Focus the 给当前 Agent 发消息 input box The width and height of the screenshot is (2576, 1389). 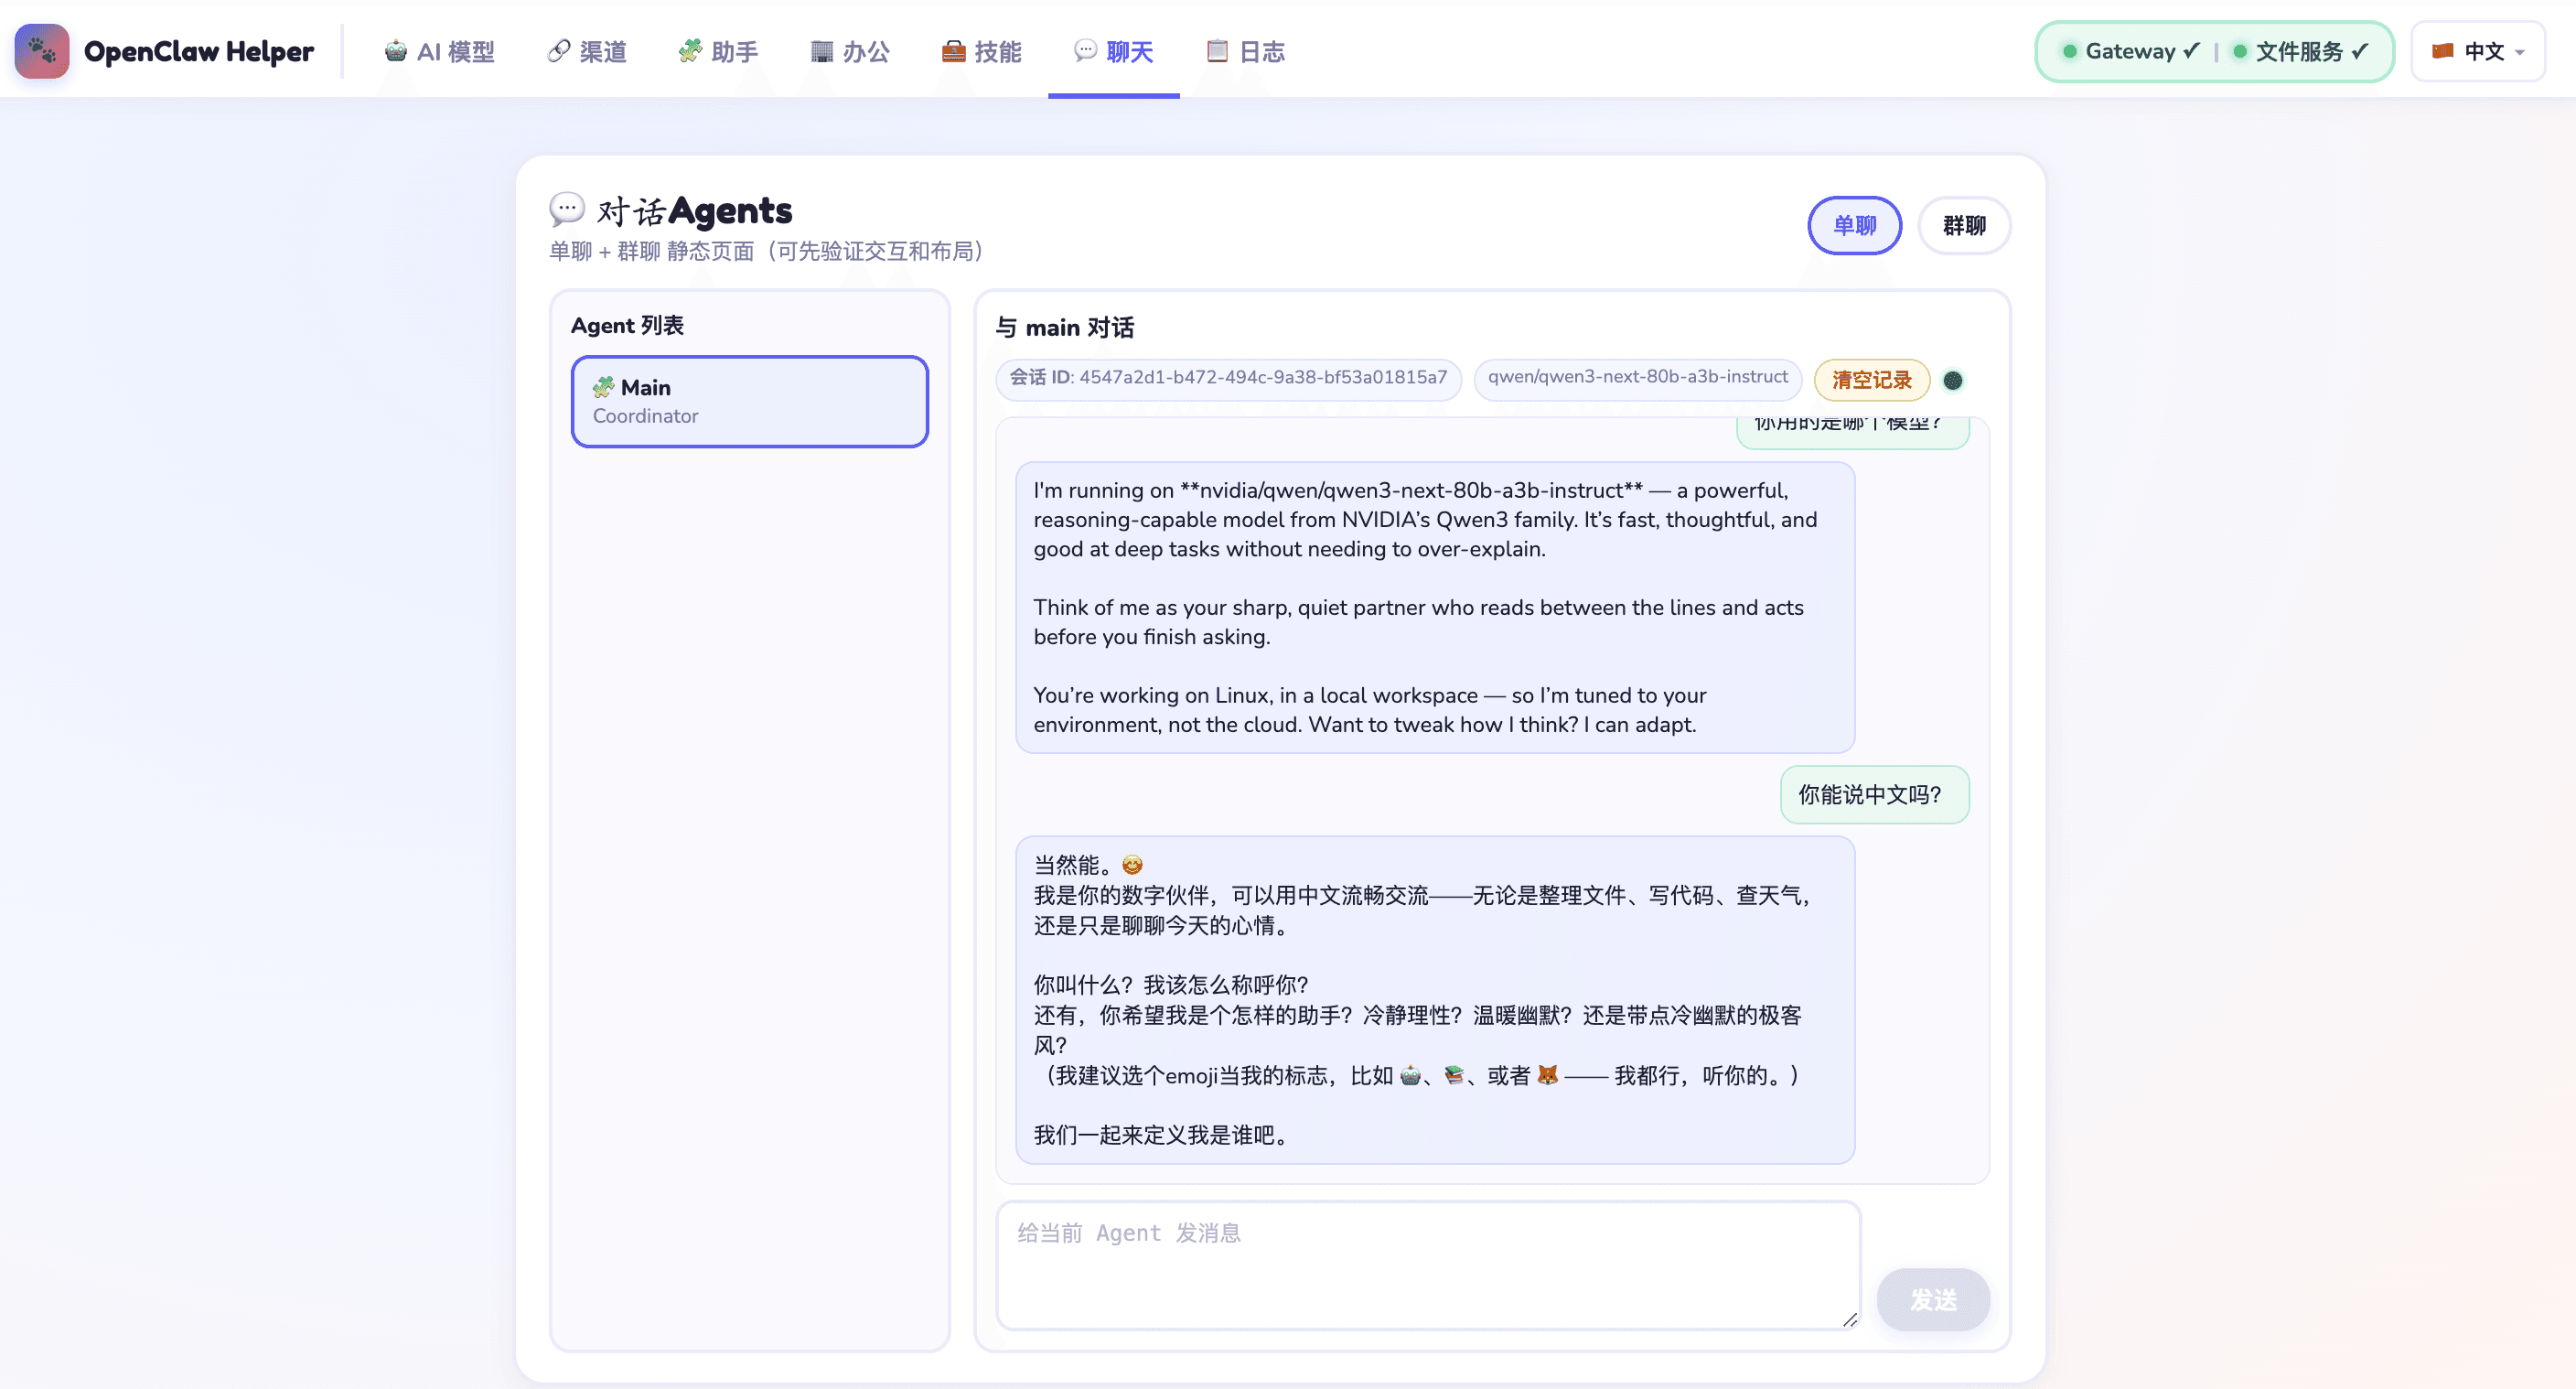[x=1427, y=1265]
